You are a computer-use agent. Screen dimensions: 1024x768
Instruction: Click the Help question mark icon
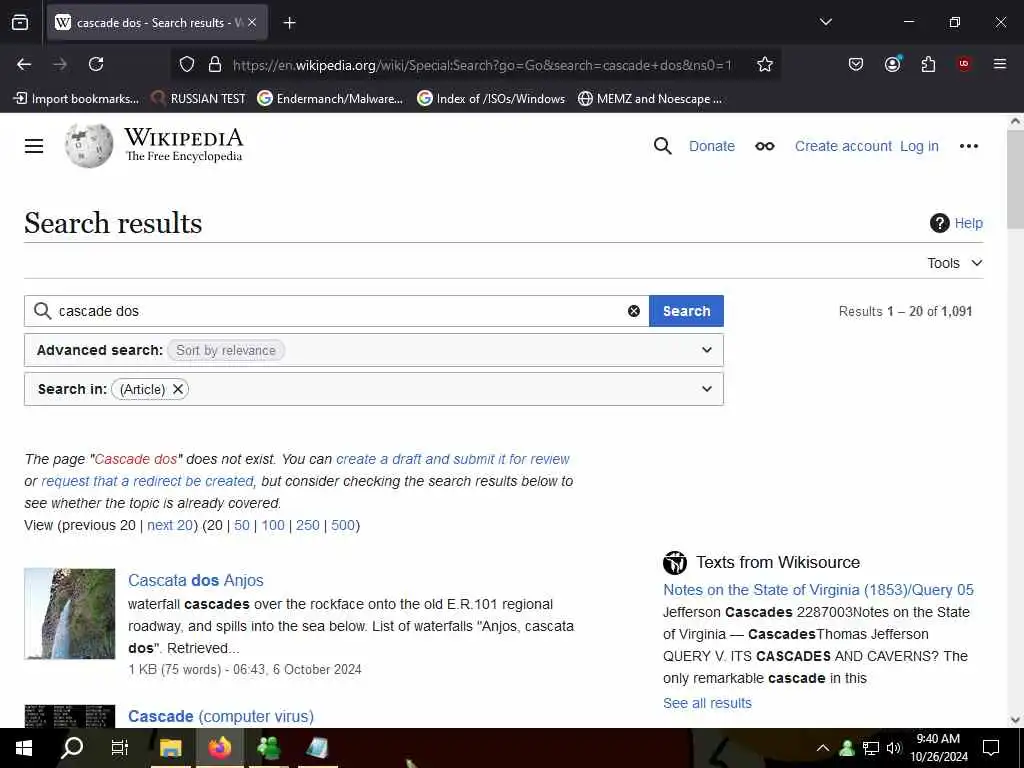tap(939, 223)
